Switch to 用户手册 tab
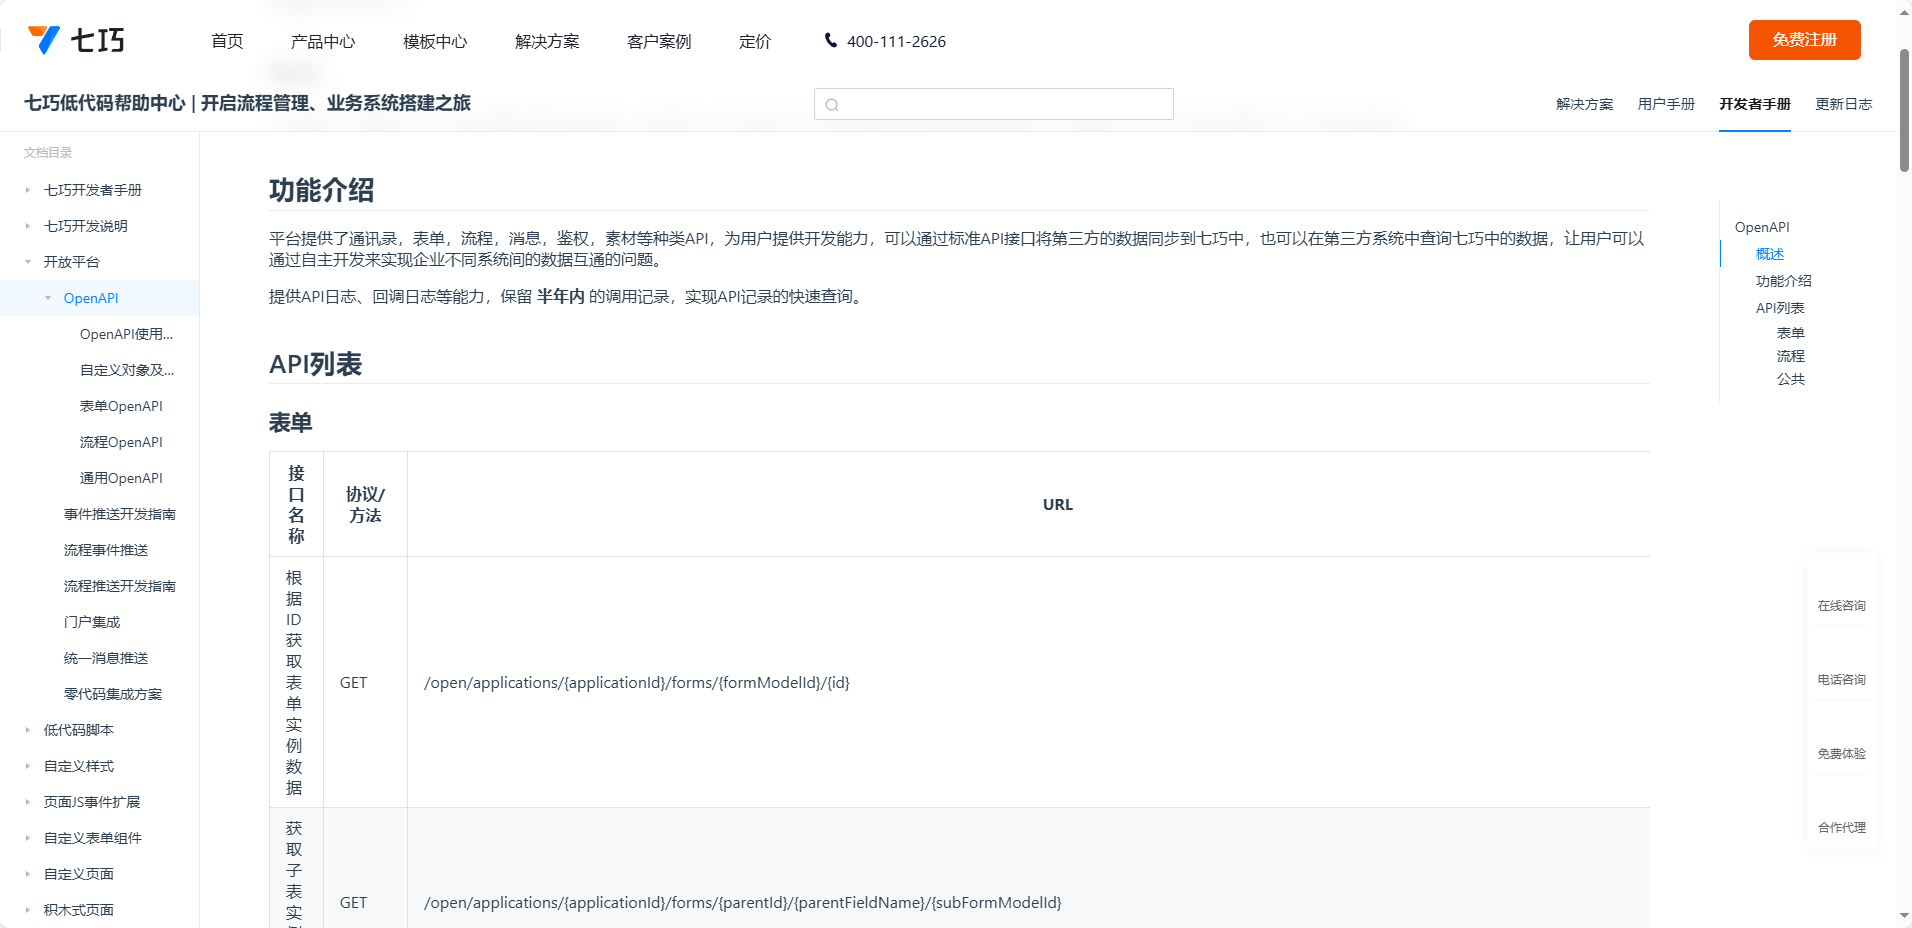Image resolution: width=1912 pixels, height=928 pixels. [1665, 104]
